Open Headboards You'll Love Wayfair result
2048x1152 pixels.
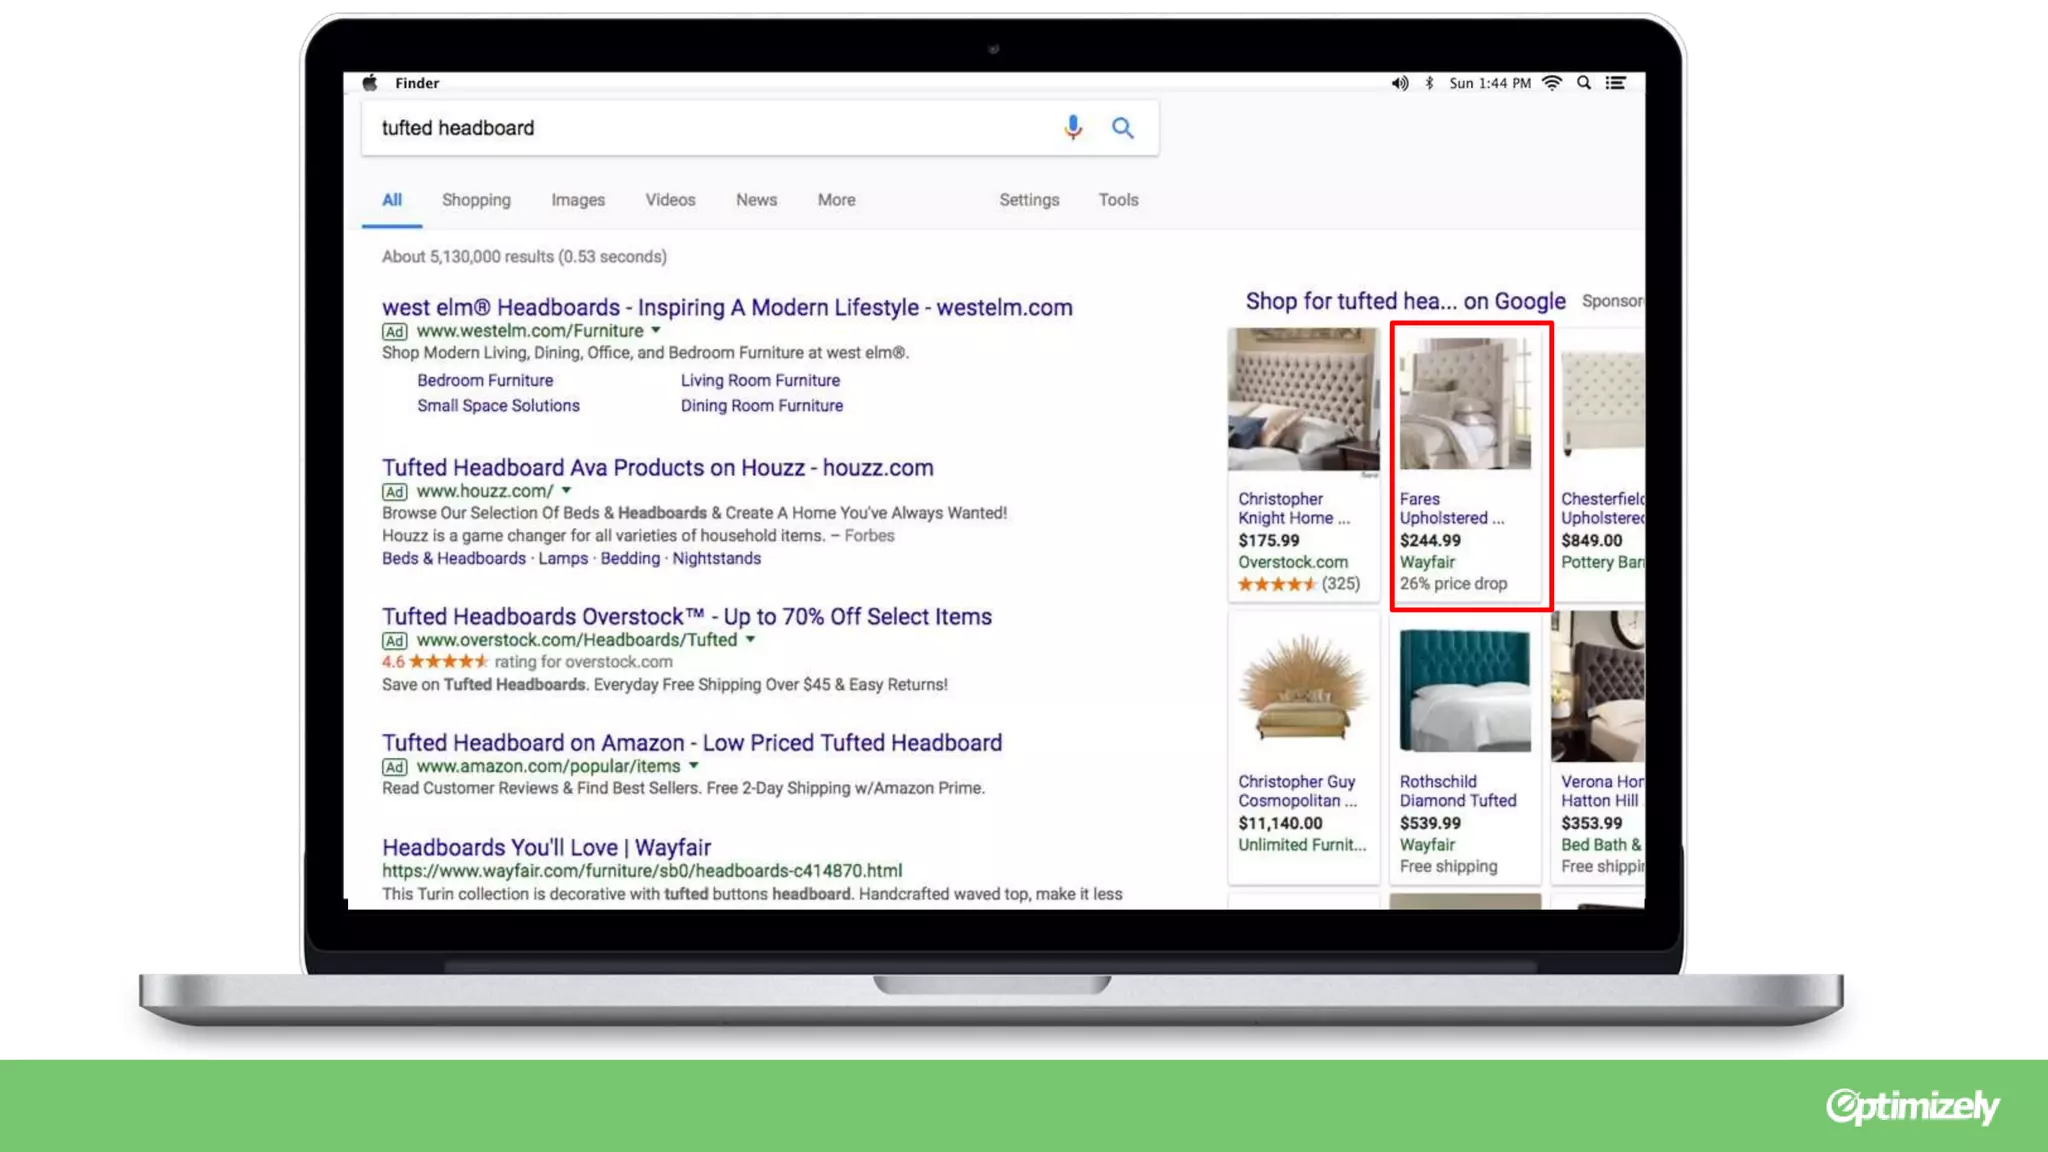pyautogui.click(x=546, y=847)
